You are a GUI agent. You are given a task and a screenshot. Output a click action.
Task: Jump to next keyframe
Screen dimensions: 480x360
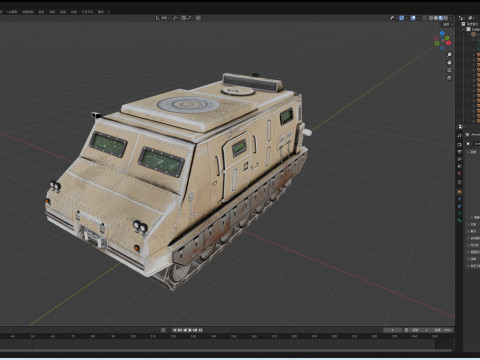tap(196, 330)
